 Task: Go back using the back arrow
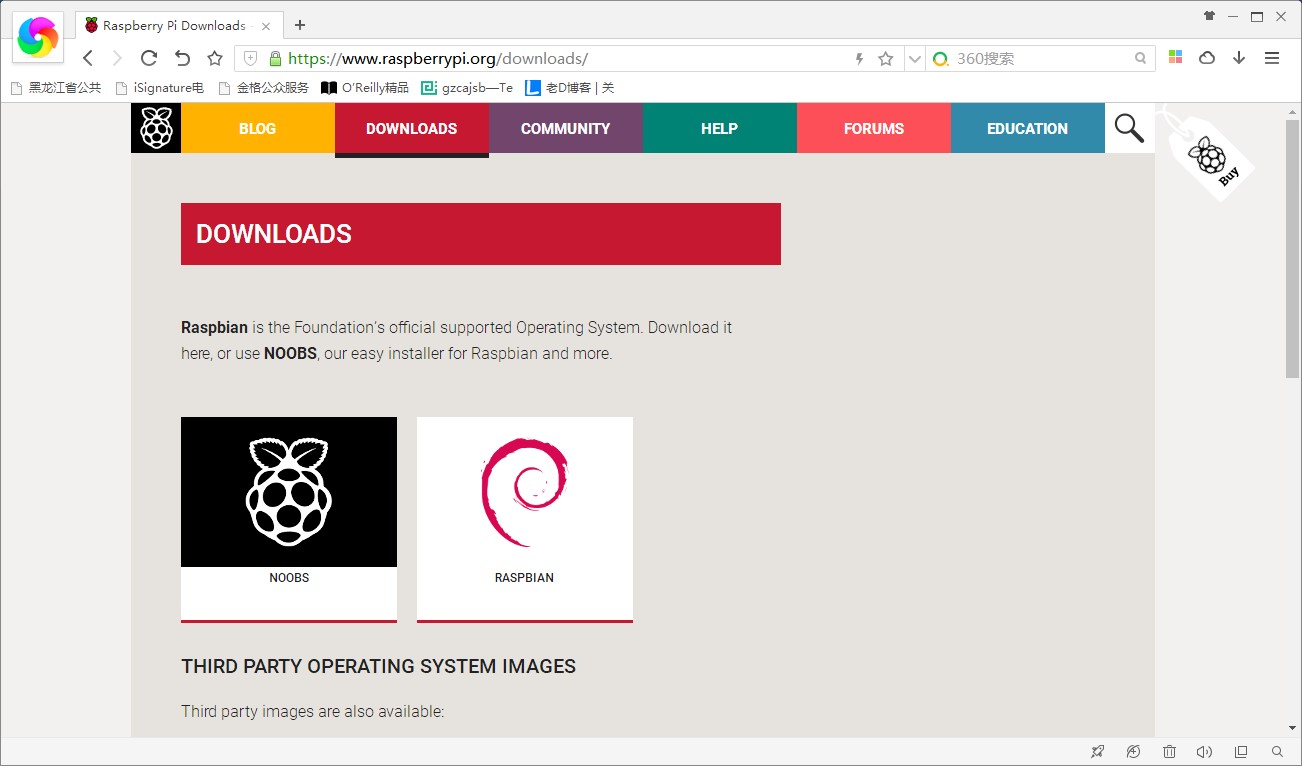[88, 58]
